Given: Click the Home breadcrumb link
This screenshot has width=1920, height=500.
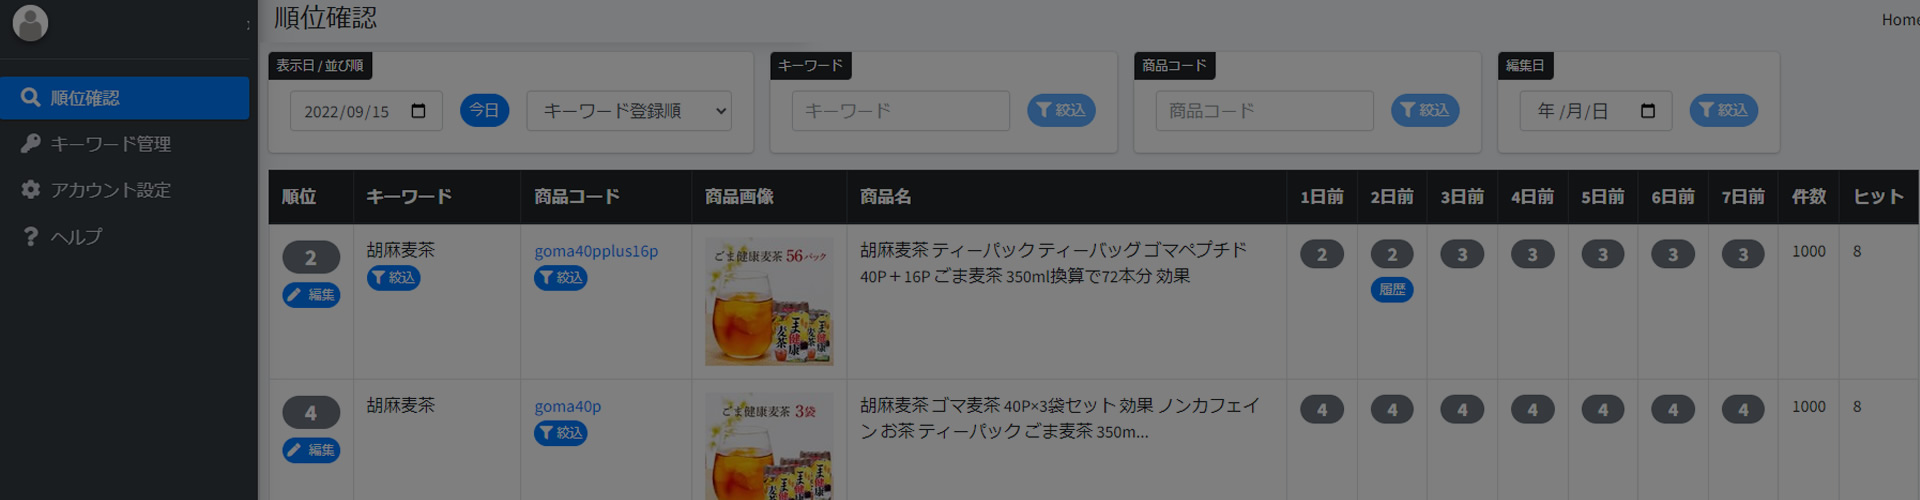Looking at the screenshot, I should point(1900,20).
